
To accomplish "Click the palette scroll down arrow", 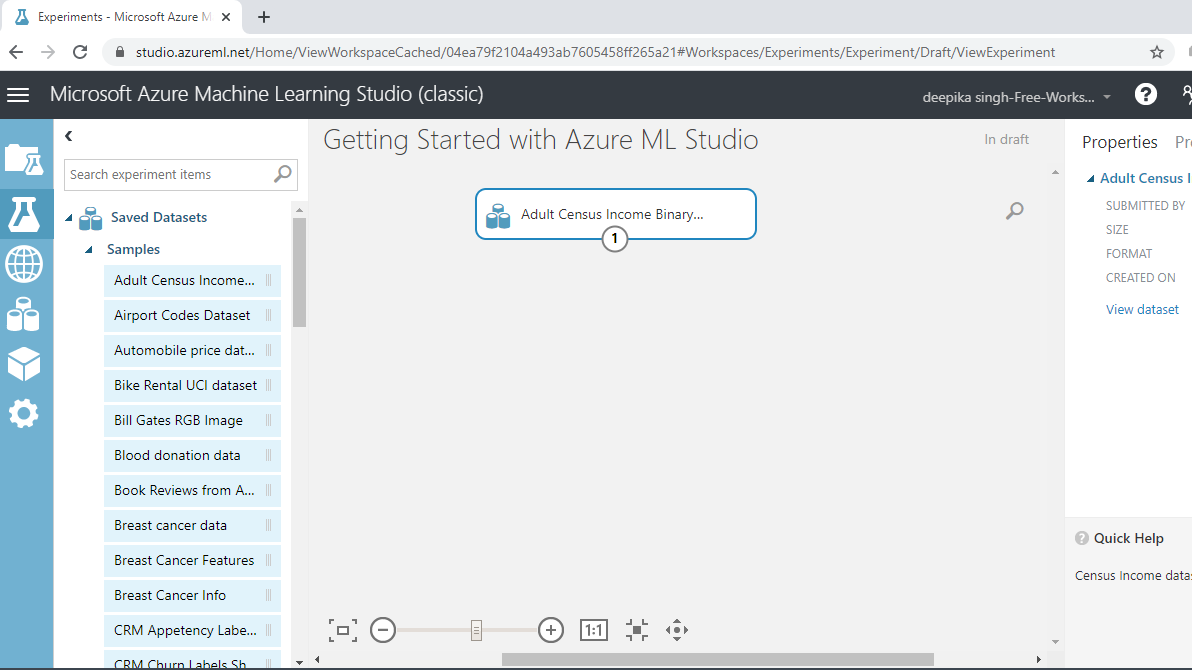I will [300, 663].
